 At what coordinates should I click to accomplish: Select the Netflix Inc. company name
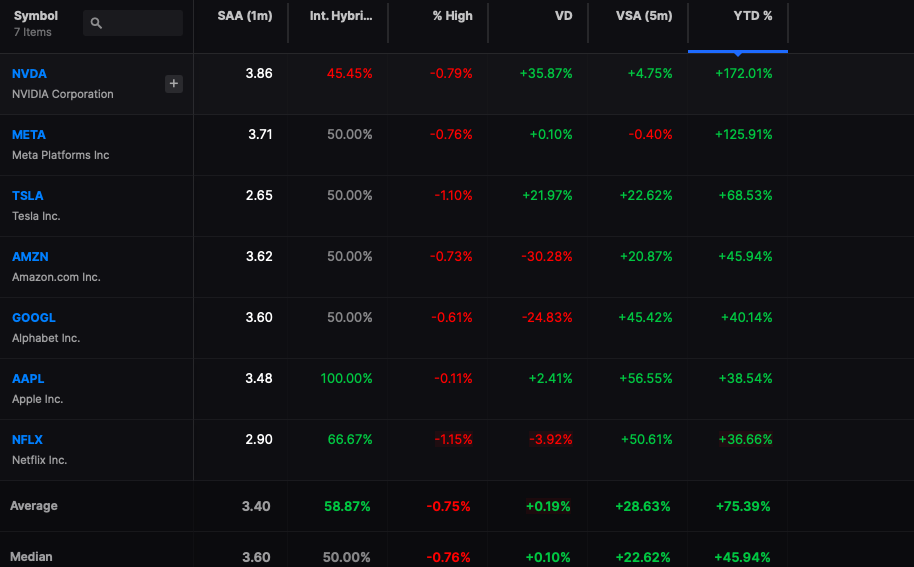(40, 460)
